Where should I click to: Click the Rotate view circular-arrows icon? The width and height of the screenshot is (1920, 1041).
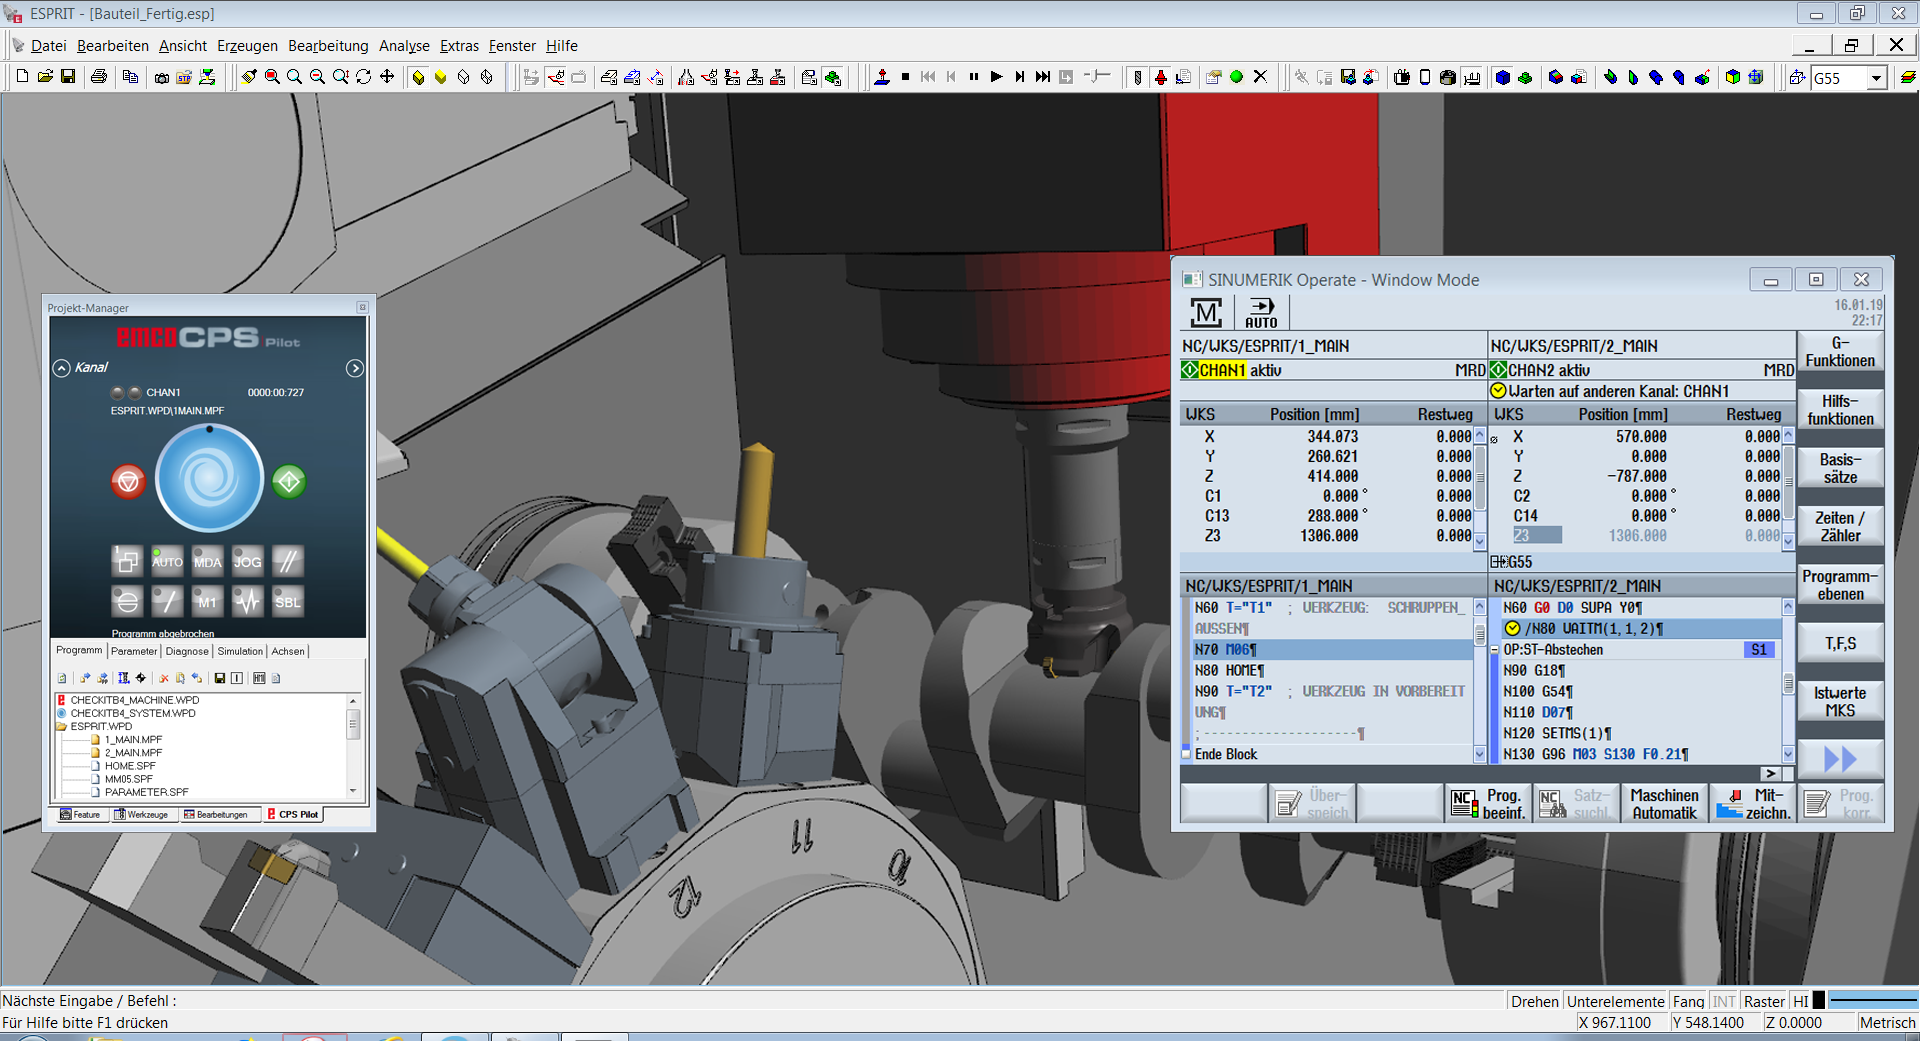364,77
